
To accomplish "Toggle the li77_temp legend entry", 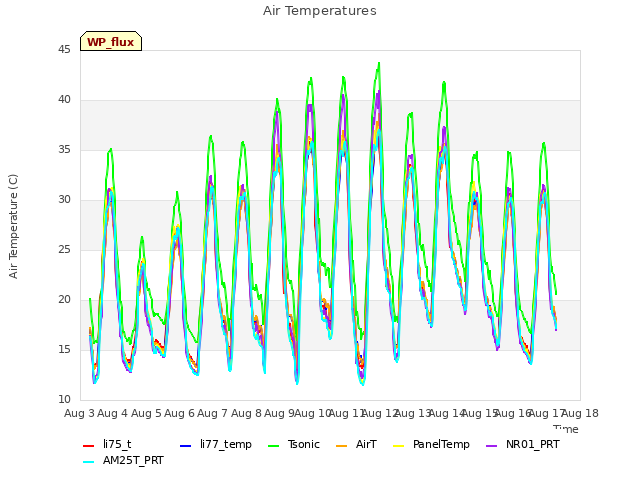I will [216, 444].
